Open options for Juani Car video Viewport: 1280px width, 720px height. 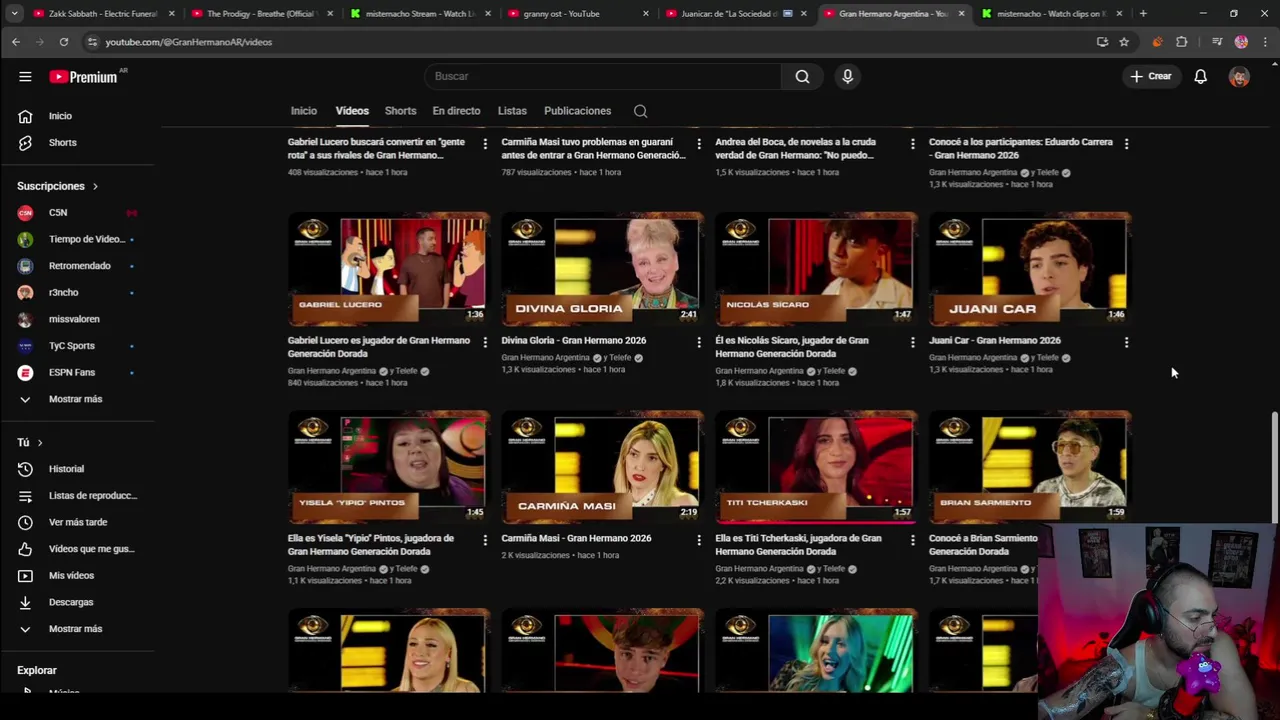point(1126,342)
